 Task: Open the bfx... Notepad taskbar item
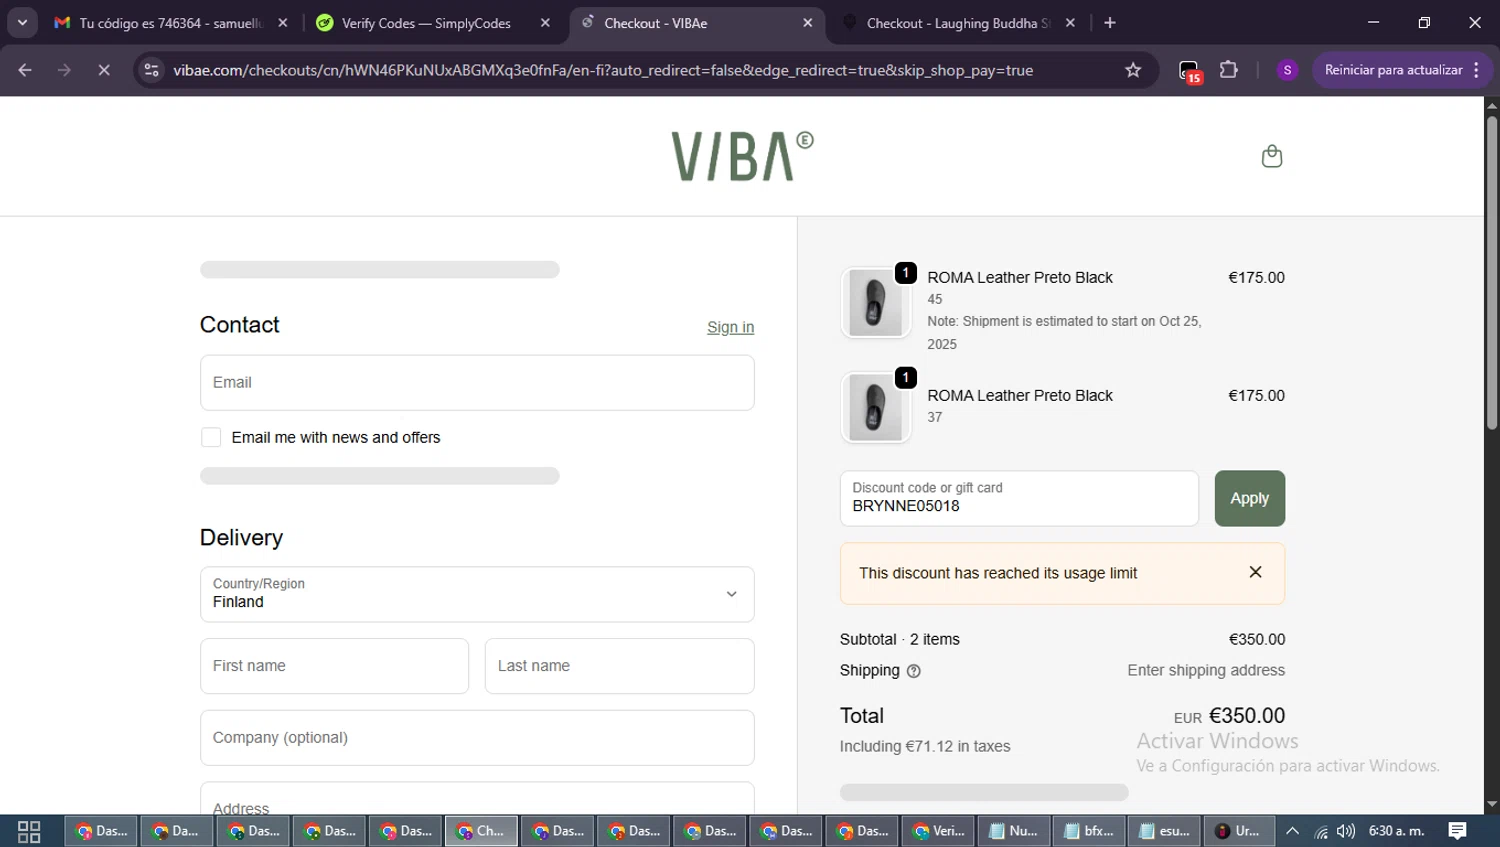[1090, 831]
